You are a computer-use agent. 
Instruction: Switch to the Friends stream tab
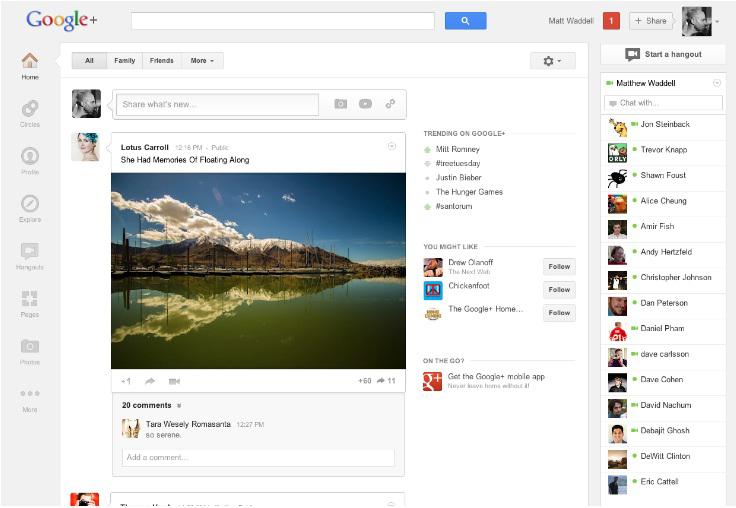pyautogui.click(x=161, y=61)
